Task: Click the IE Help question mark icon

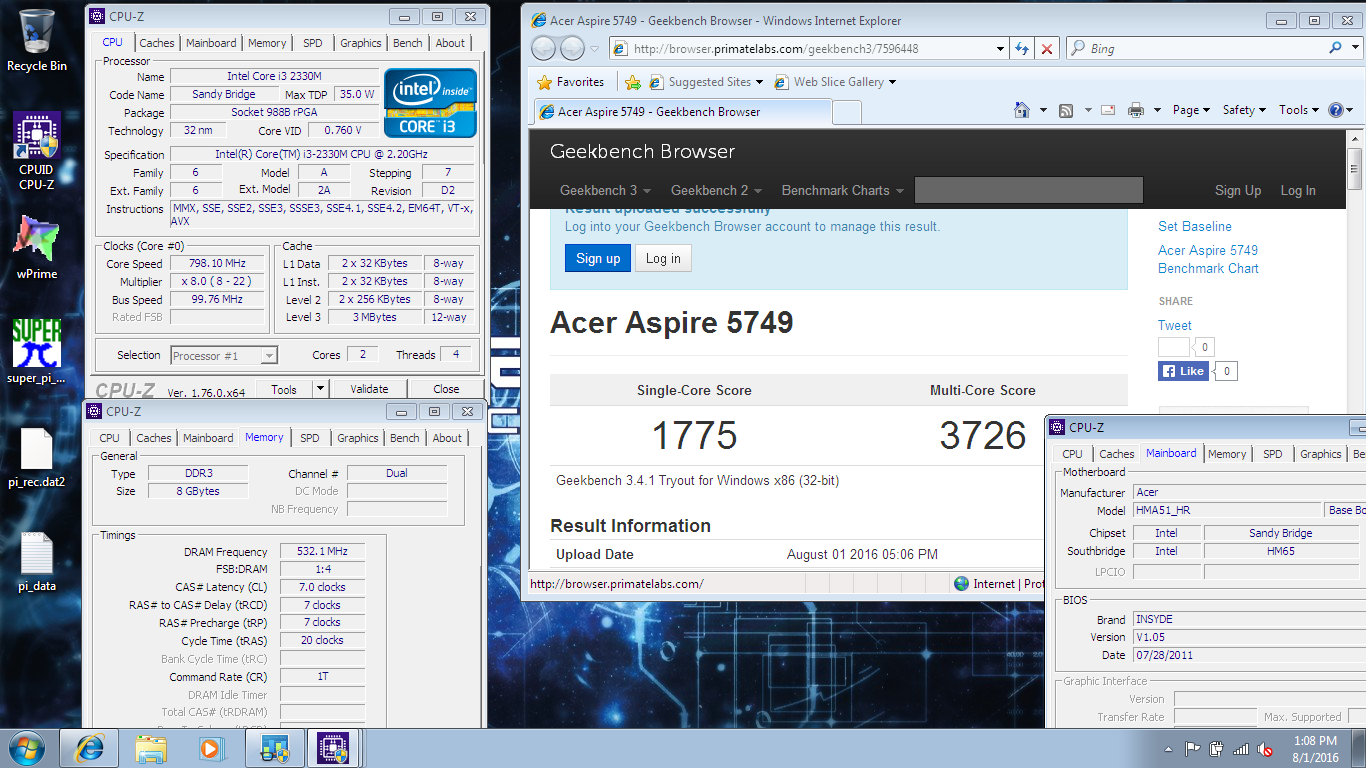Action: tap(1337, 110)
